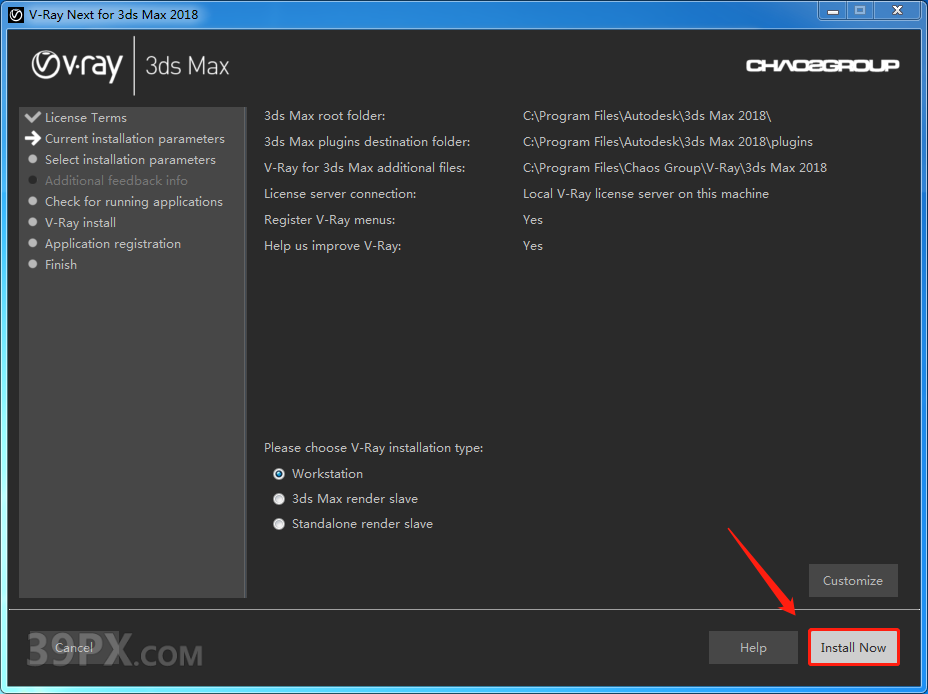The height and width of the screenshot is (694, 928).
Task: Click License server connection label
Action: tap(340, 194)
